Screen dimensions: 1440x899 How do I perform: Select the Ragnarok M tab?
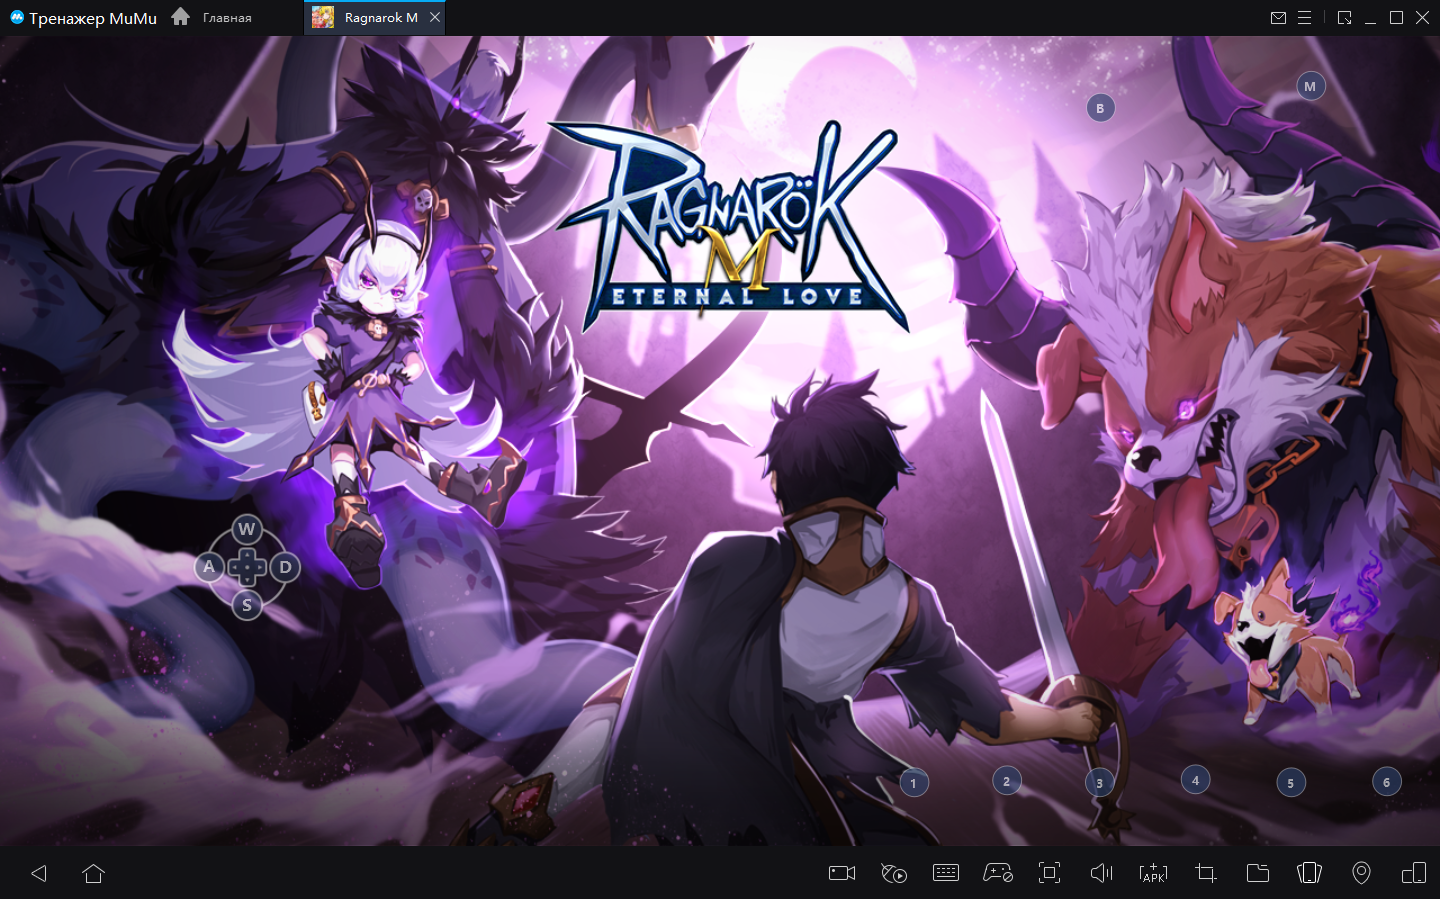coord(370,18)
